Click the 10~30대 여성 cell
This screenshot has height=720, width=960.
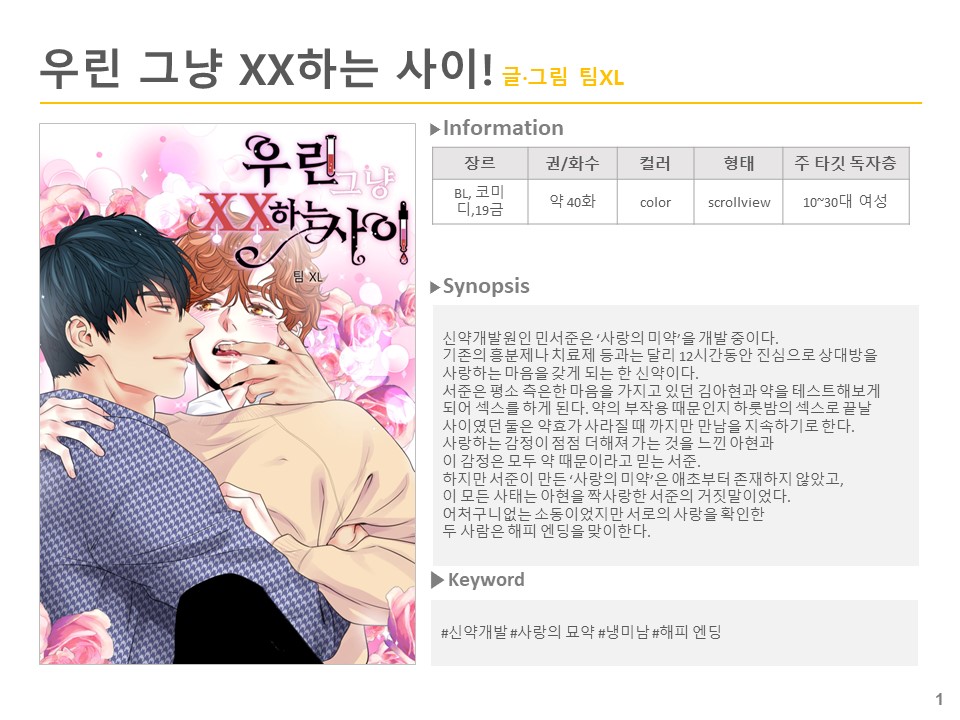tap(846, 201)
